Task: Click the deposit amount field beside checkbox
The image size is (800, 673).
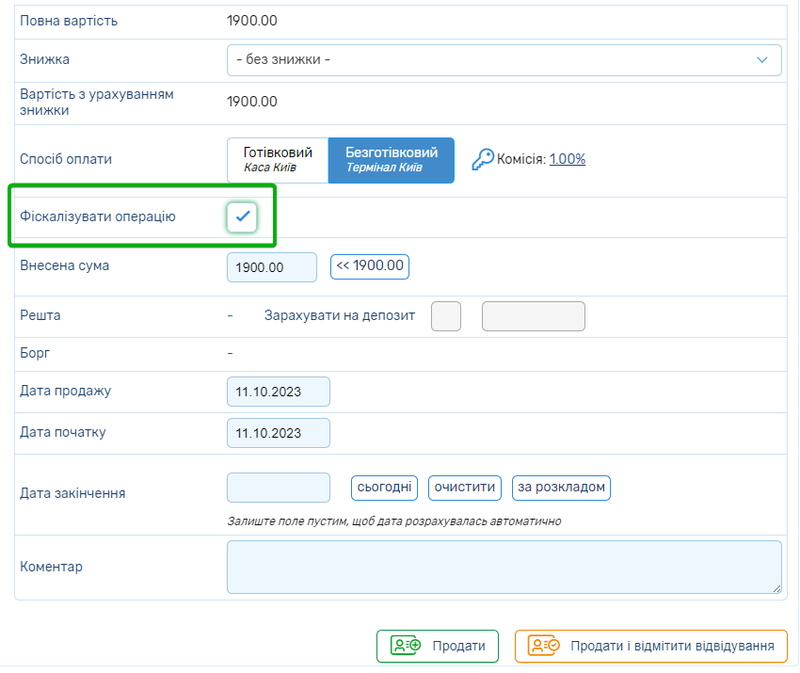Action: point(533,316)
